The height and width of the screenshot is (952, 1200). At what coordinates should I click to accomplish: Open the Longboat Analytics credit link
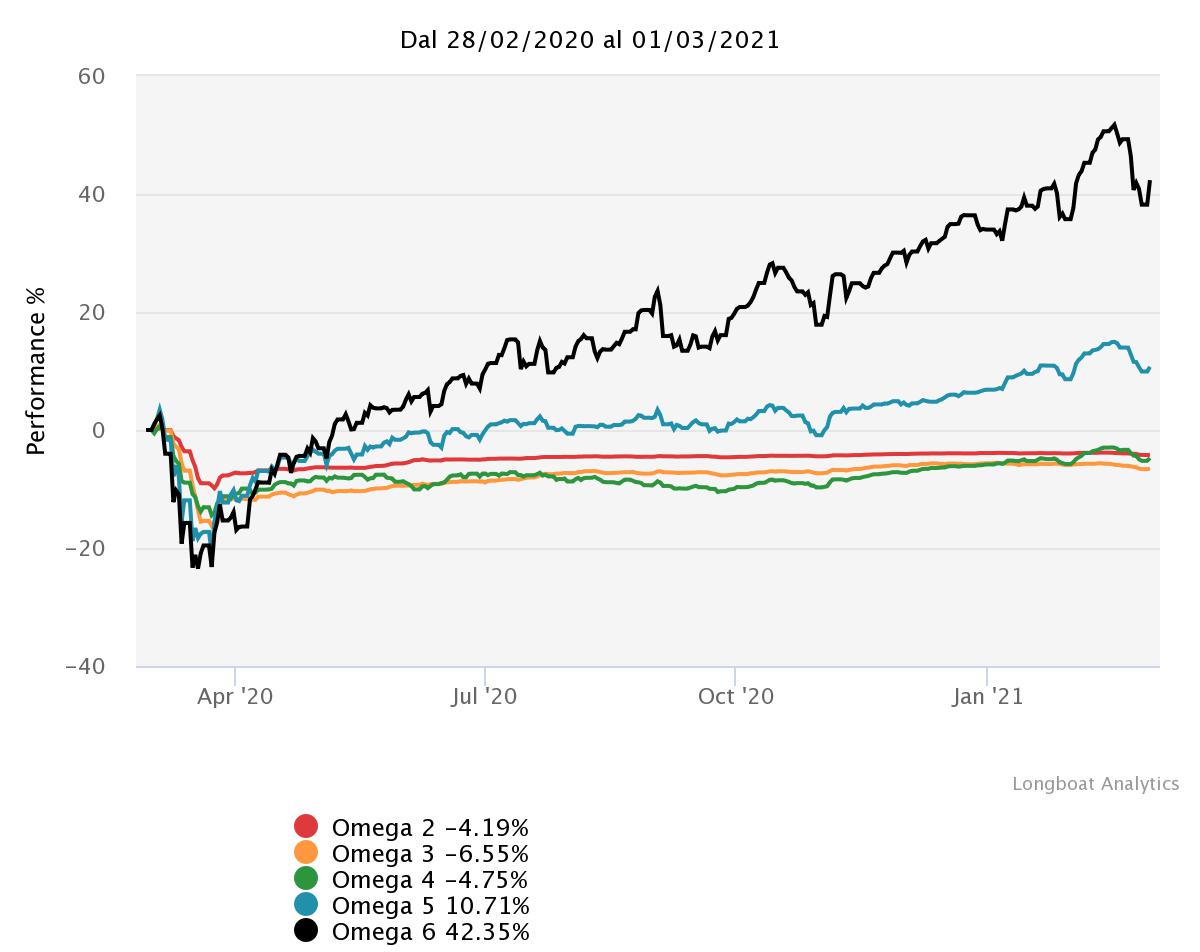1095,784
